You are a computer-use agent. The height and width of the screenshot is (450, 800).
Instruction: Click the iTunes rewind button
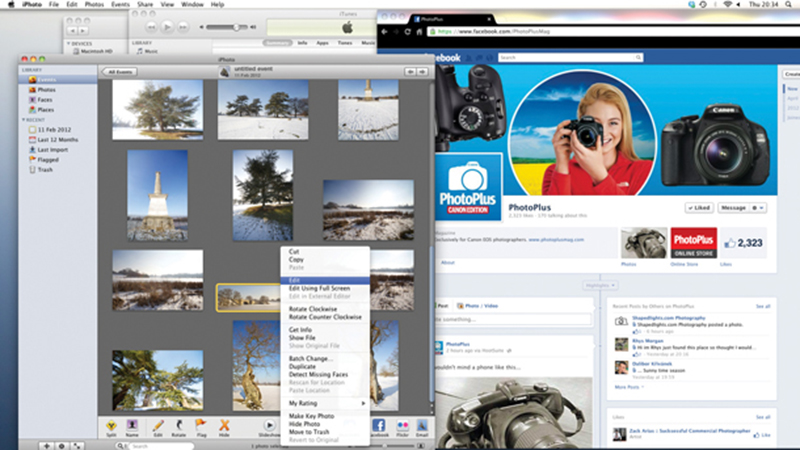tap(151, 27)
